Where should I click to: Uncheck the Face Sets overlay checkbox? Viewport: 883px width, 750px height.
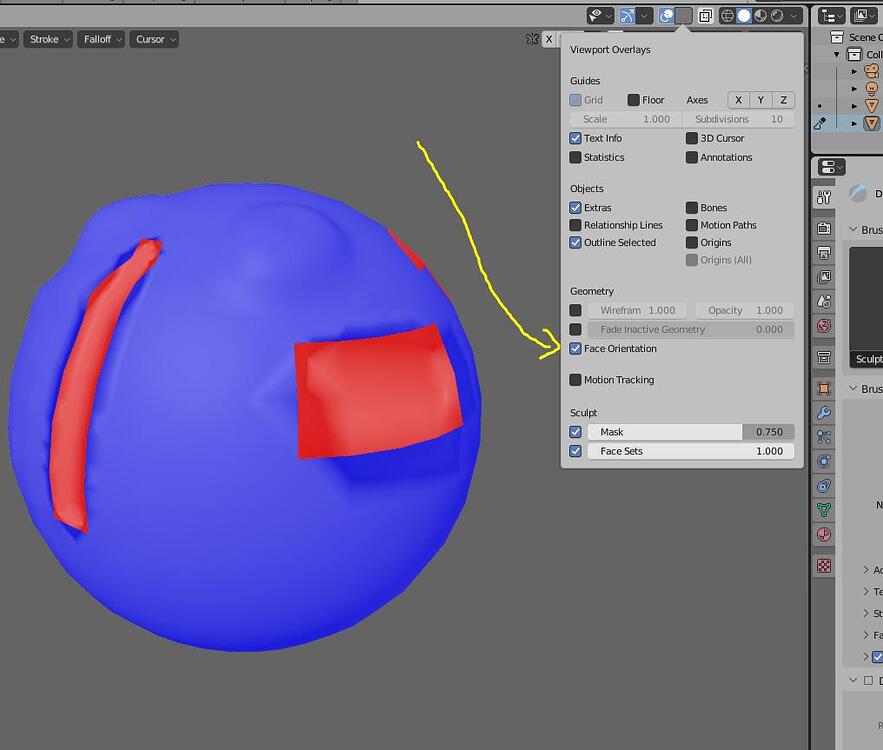pos(575,450)
